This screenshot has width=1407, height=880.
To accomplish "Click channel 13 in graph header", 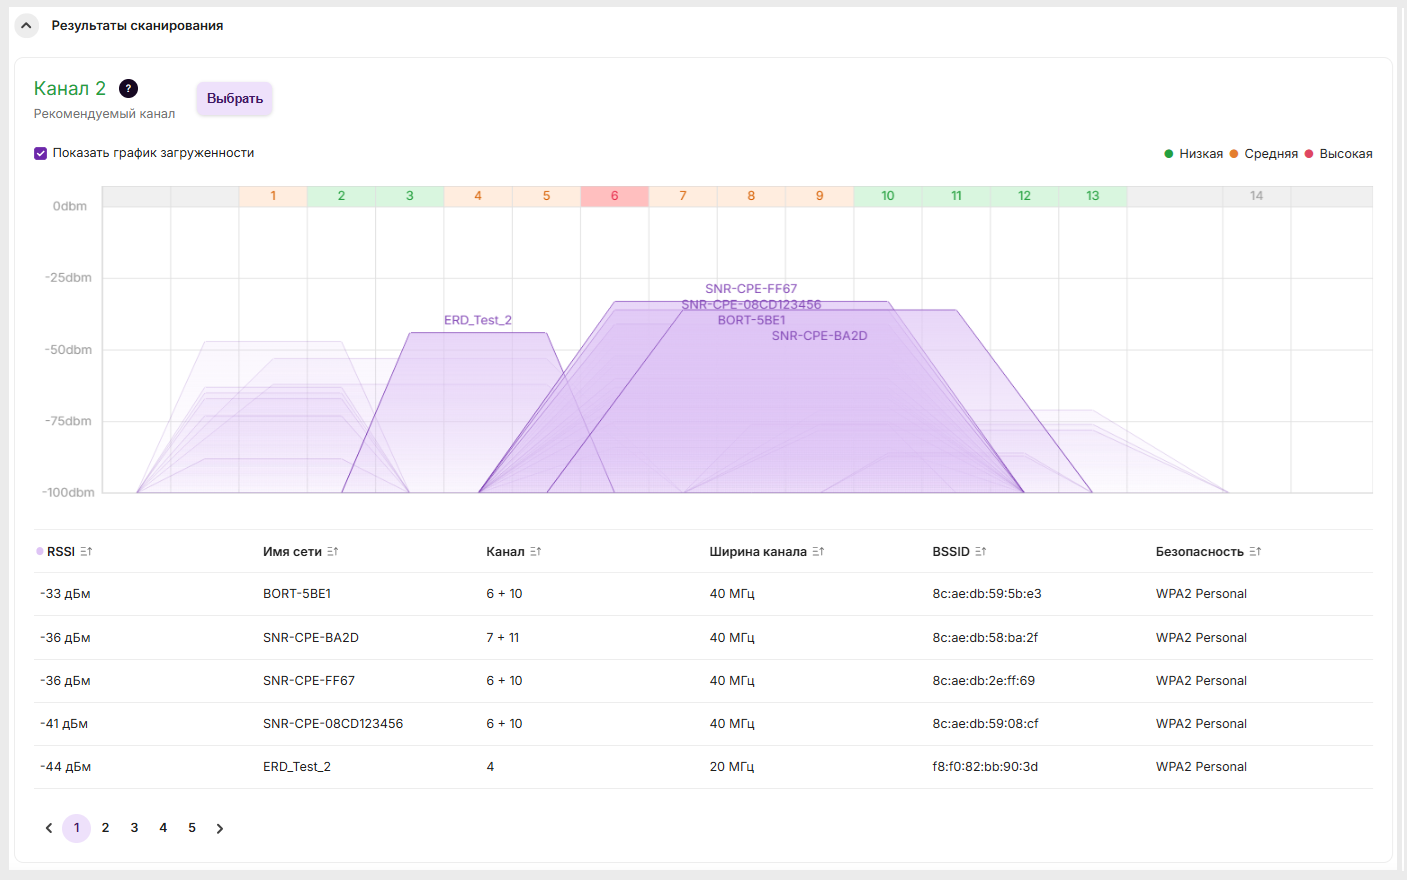I will (1092, 196).
